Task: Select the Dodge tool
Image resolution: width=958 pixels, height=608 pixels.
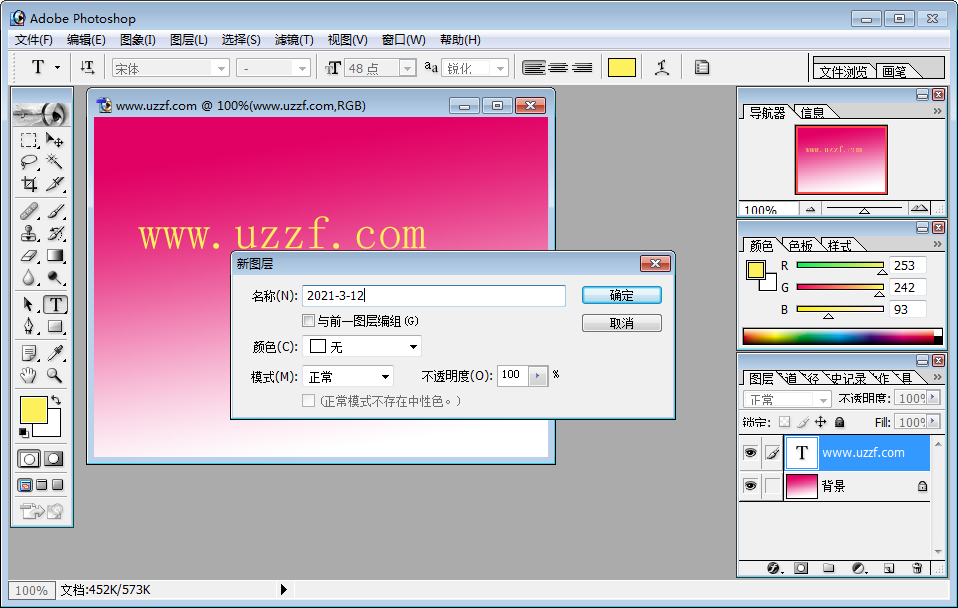Action: click(55, 277)
